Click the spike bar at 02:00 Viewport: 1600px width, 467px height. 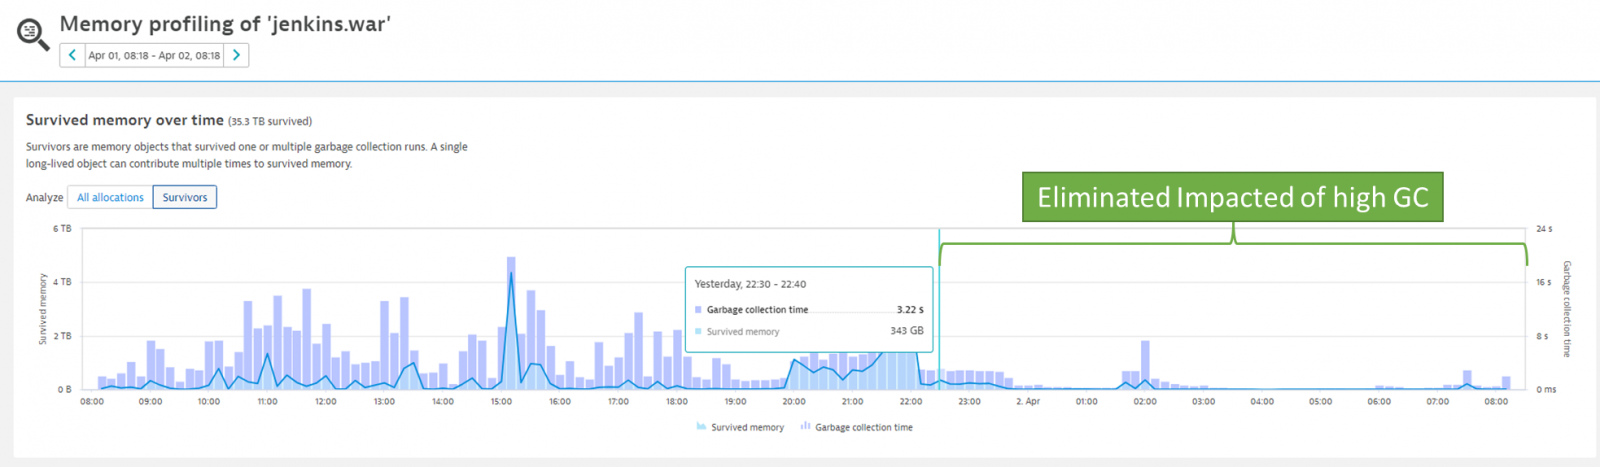(x=1145, y=365)
